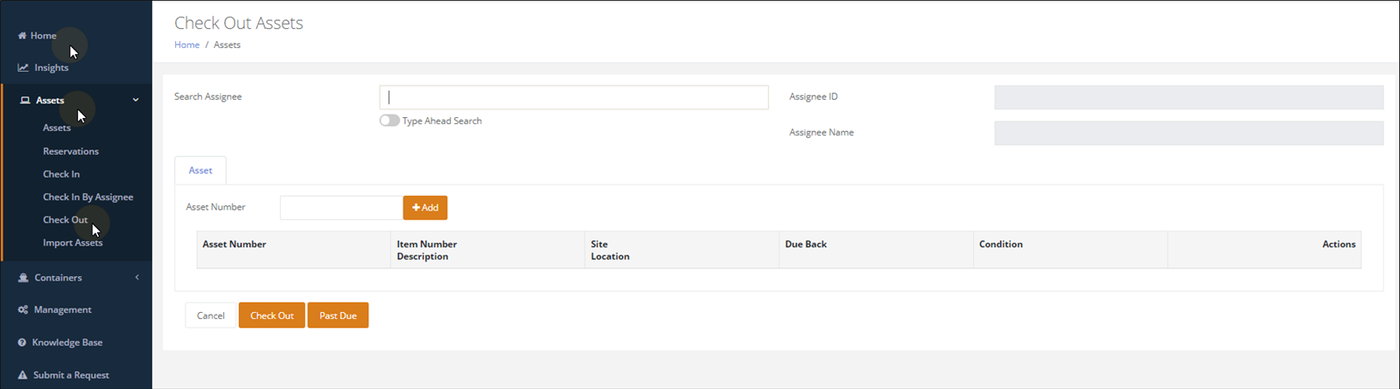The width and height of the screenshot is (1400, 389).
Task: Click the Assets laptop icon
Action: pos(25,100)
